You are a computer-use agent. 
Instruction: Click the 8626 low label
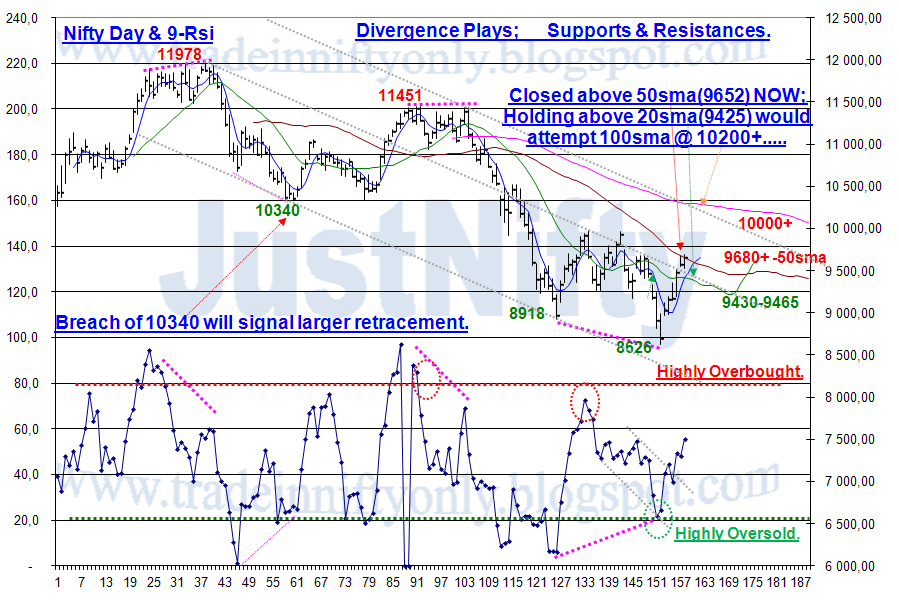coord(634,347)
